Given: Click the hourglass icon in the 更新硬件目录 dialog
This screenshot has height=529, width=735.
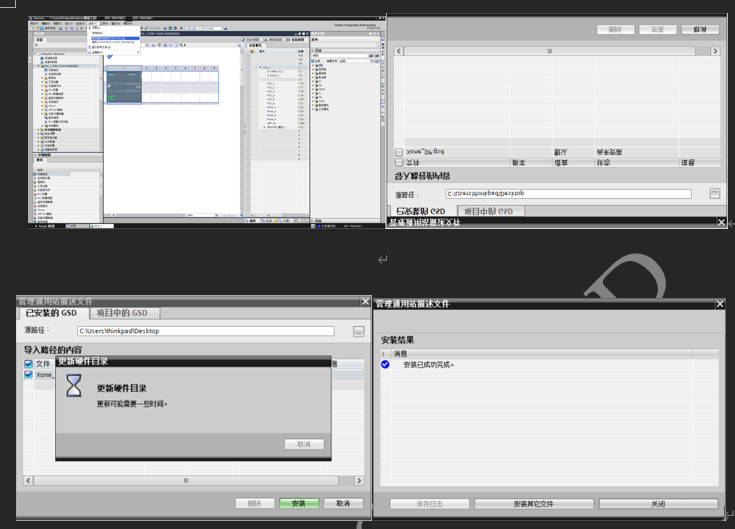Looking at the screenshot, I should pos(74,387).
